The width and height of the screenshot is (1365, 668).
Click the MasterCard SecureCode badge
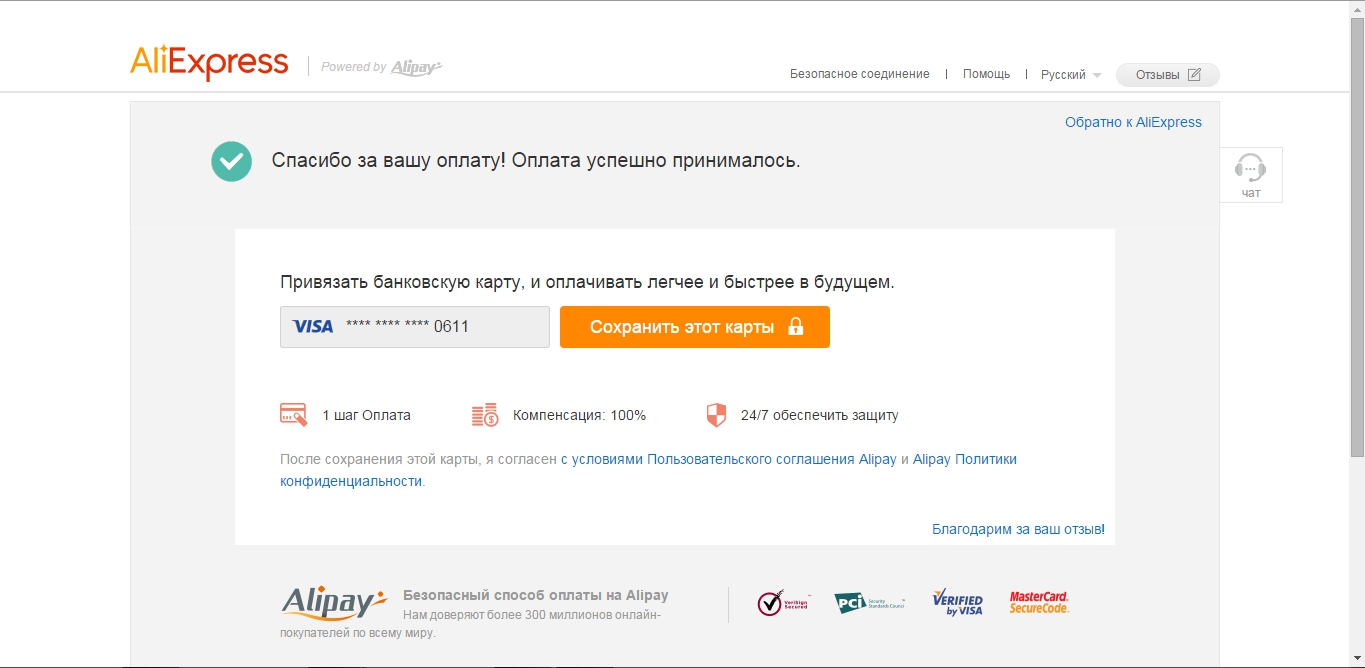tap(1039, 602)
